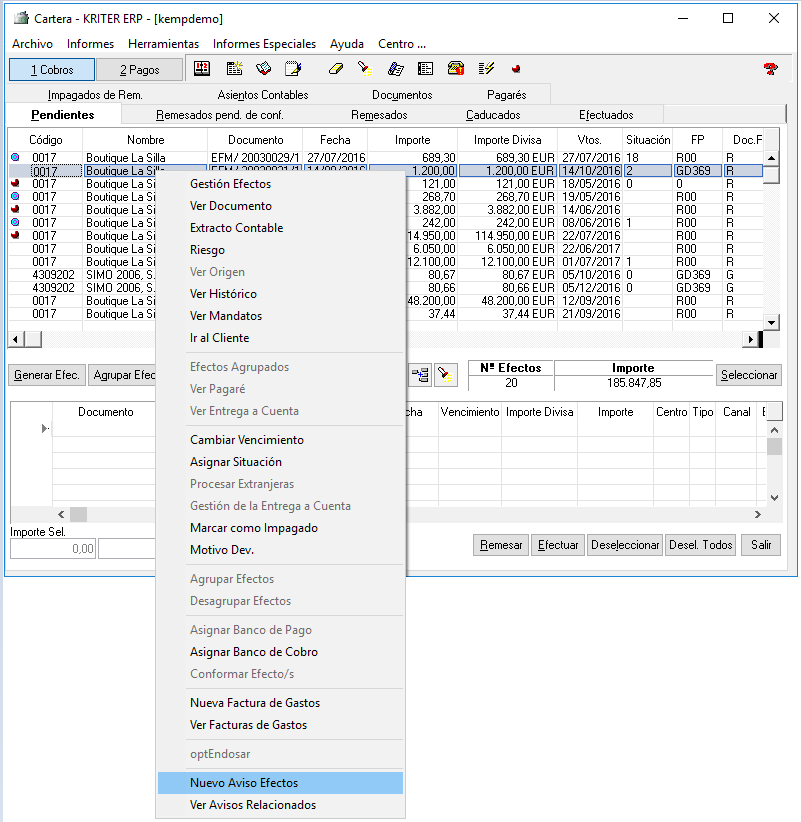Select Ver Avisos Relacionados
Image resolution: width=801 pixels, height=822 pixels.
pyautogui.click(x=280, y=805)
